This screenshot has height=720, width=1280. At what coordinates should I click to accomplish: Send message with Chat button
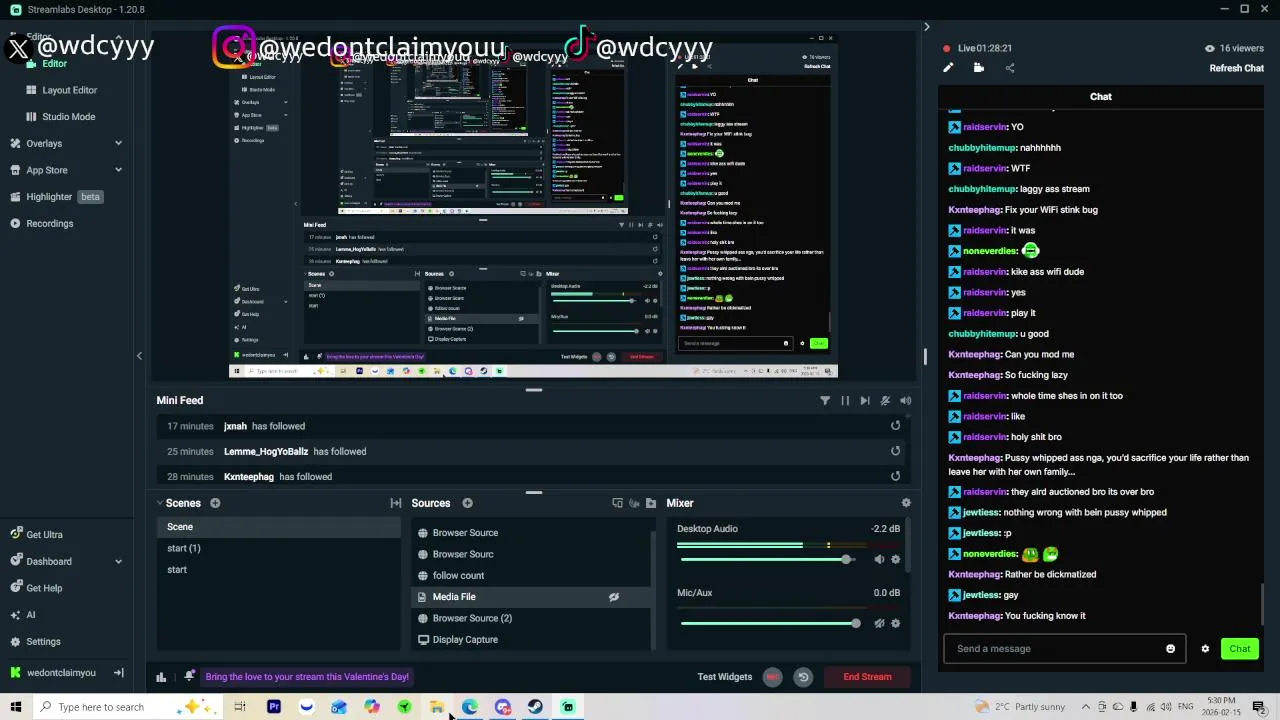(x=1240, y=649)
